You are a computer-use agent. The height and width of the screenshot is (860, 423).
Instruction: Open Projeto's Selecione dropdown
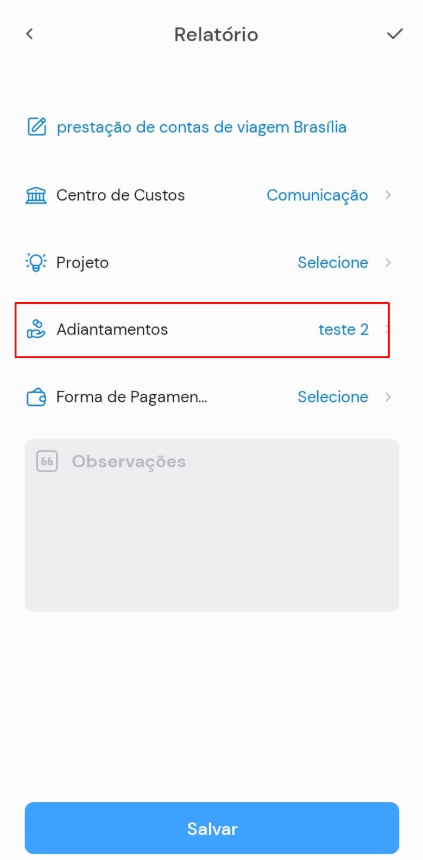[x=333, y=263]
